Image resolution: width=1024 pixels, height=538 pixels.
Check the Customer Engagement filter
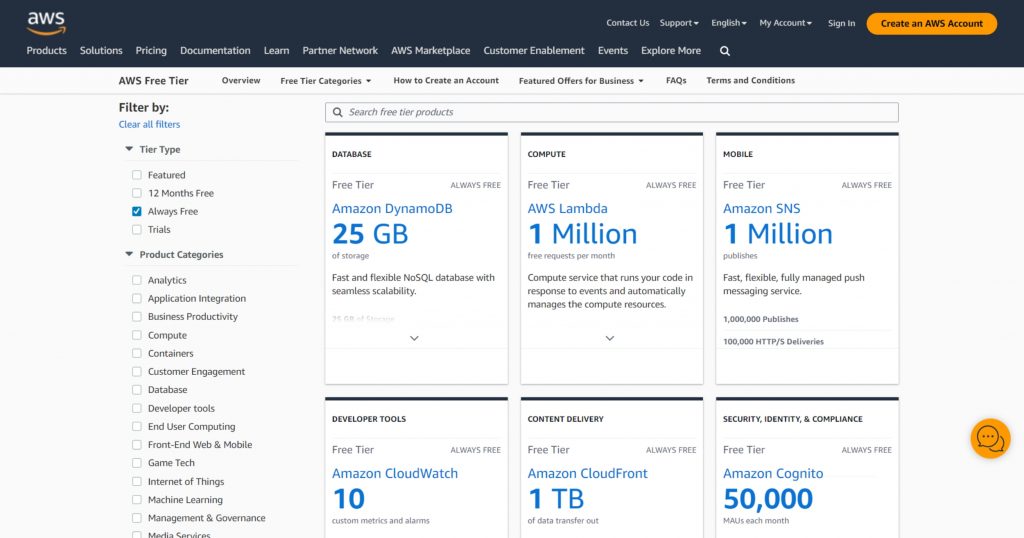[x=136, y=372]
